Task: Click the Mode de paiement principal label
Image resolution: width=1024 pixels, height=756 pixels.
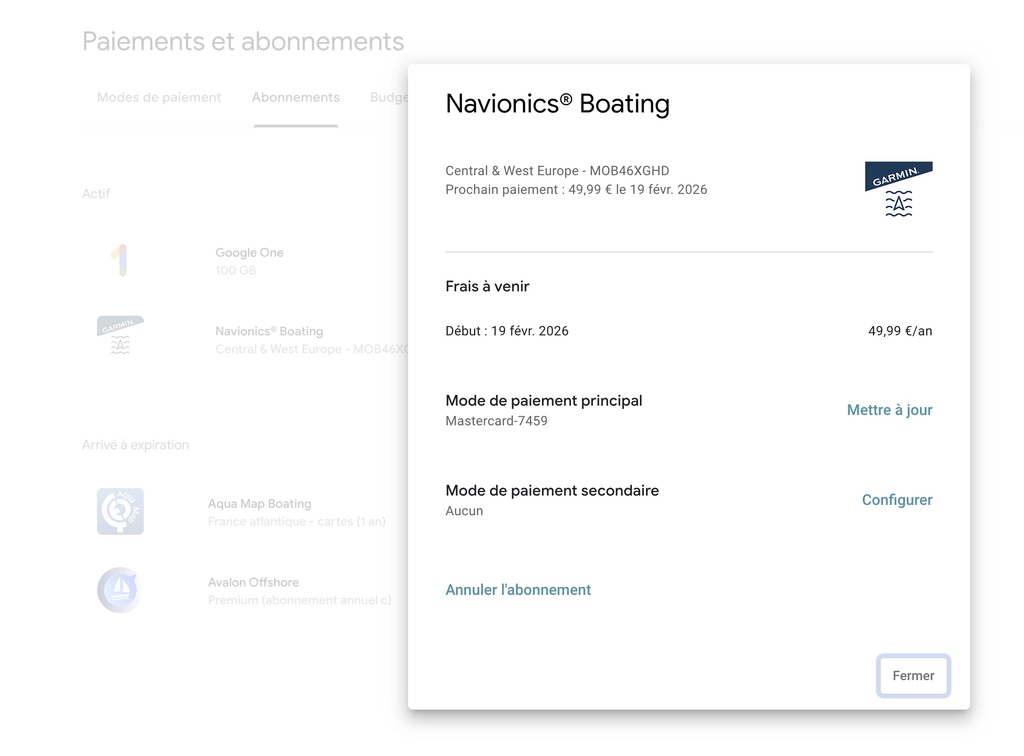Action: coord(544,400)
